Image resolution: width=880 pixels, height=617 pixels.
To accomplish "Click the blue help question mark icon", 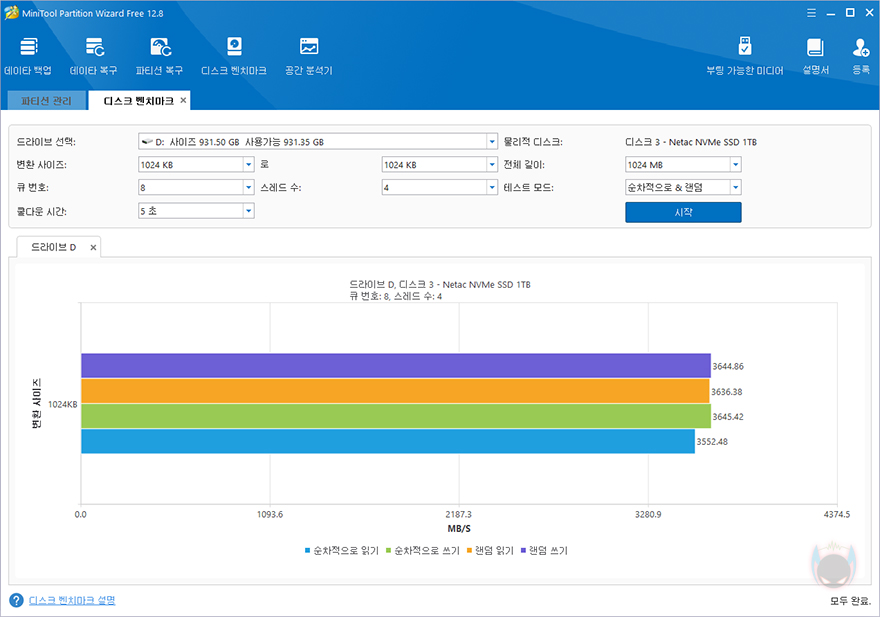I will [x=16, y=600].
